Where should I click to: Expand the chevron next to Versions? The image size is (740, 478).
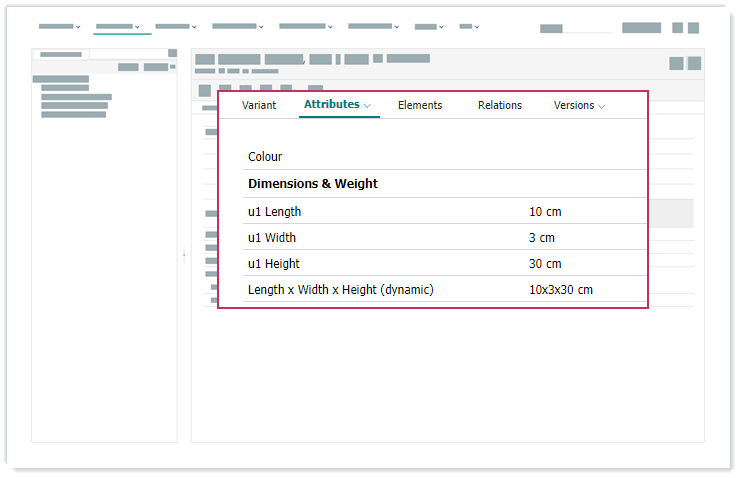tap(602, 106)
